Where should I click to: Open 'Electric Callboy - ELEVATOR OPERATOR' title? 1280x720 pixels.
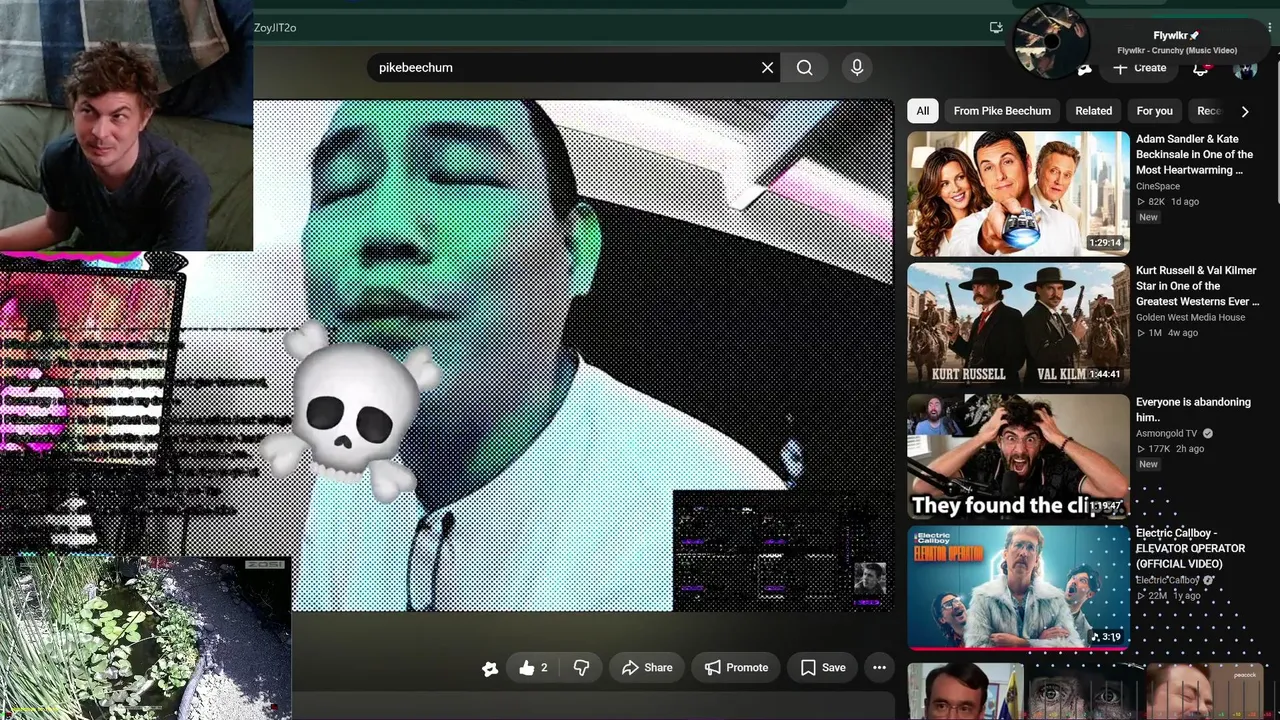point(1190,548)
